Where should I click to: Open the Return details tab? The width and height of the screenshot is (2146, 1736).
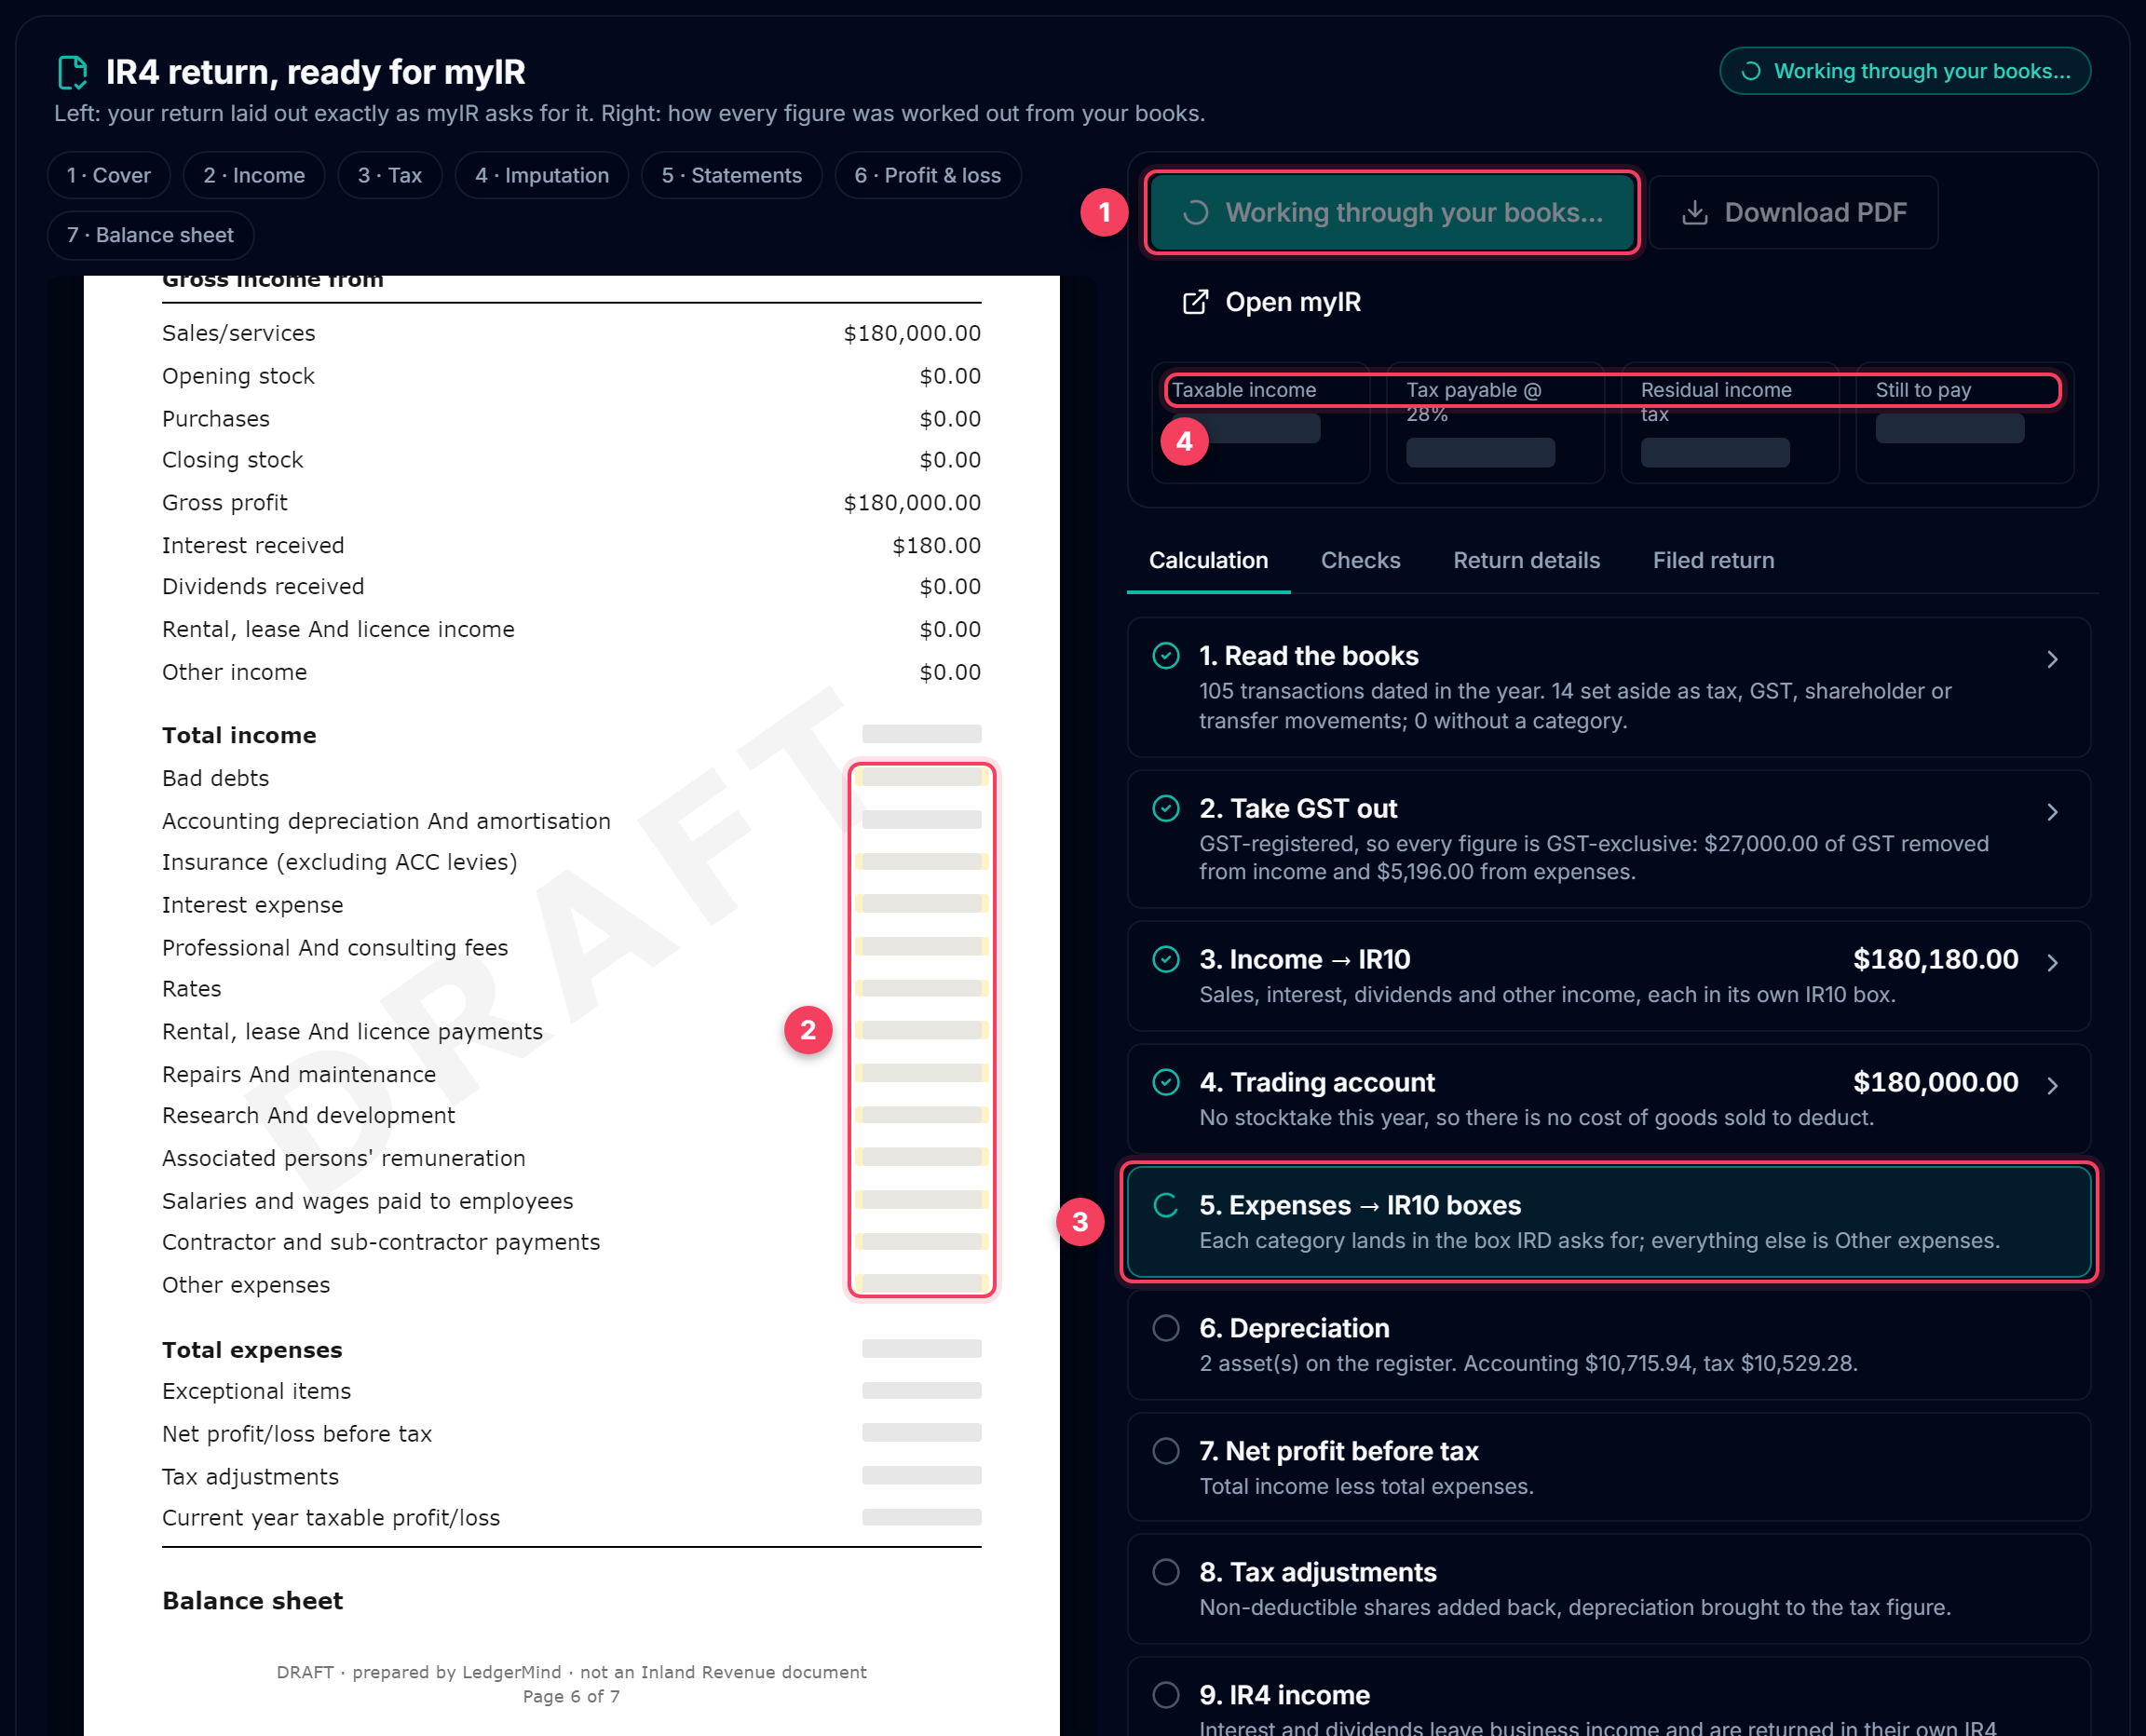1526,561
